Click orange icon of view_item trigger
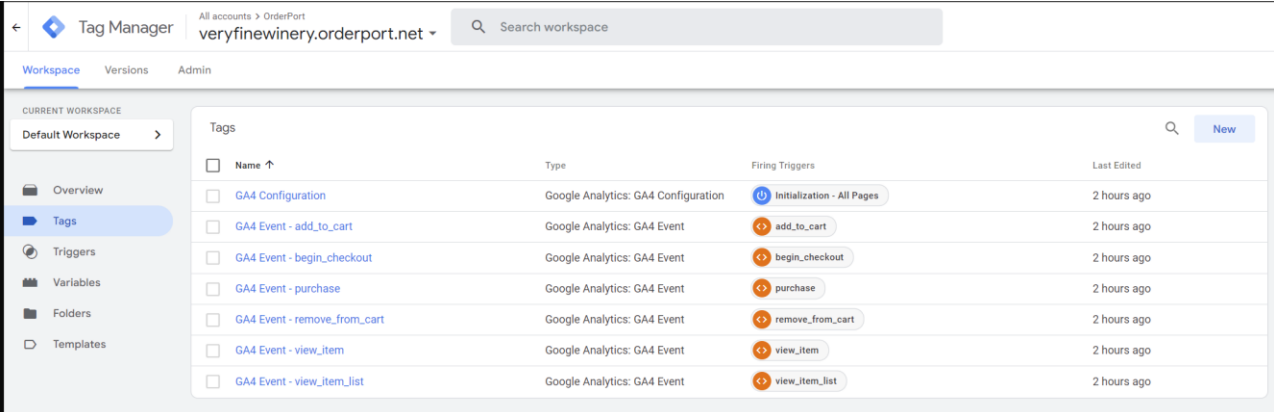Viewport: 1274px width, 412px height. pyautogui.click(x=762, y=350)
